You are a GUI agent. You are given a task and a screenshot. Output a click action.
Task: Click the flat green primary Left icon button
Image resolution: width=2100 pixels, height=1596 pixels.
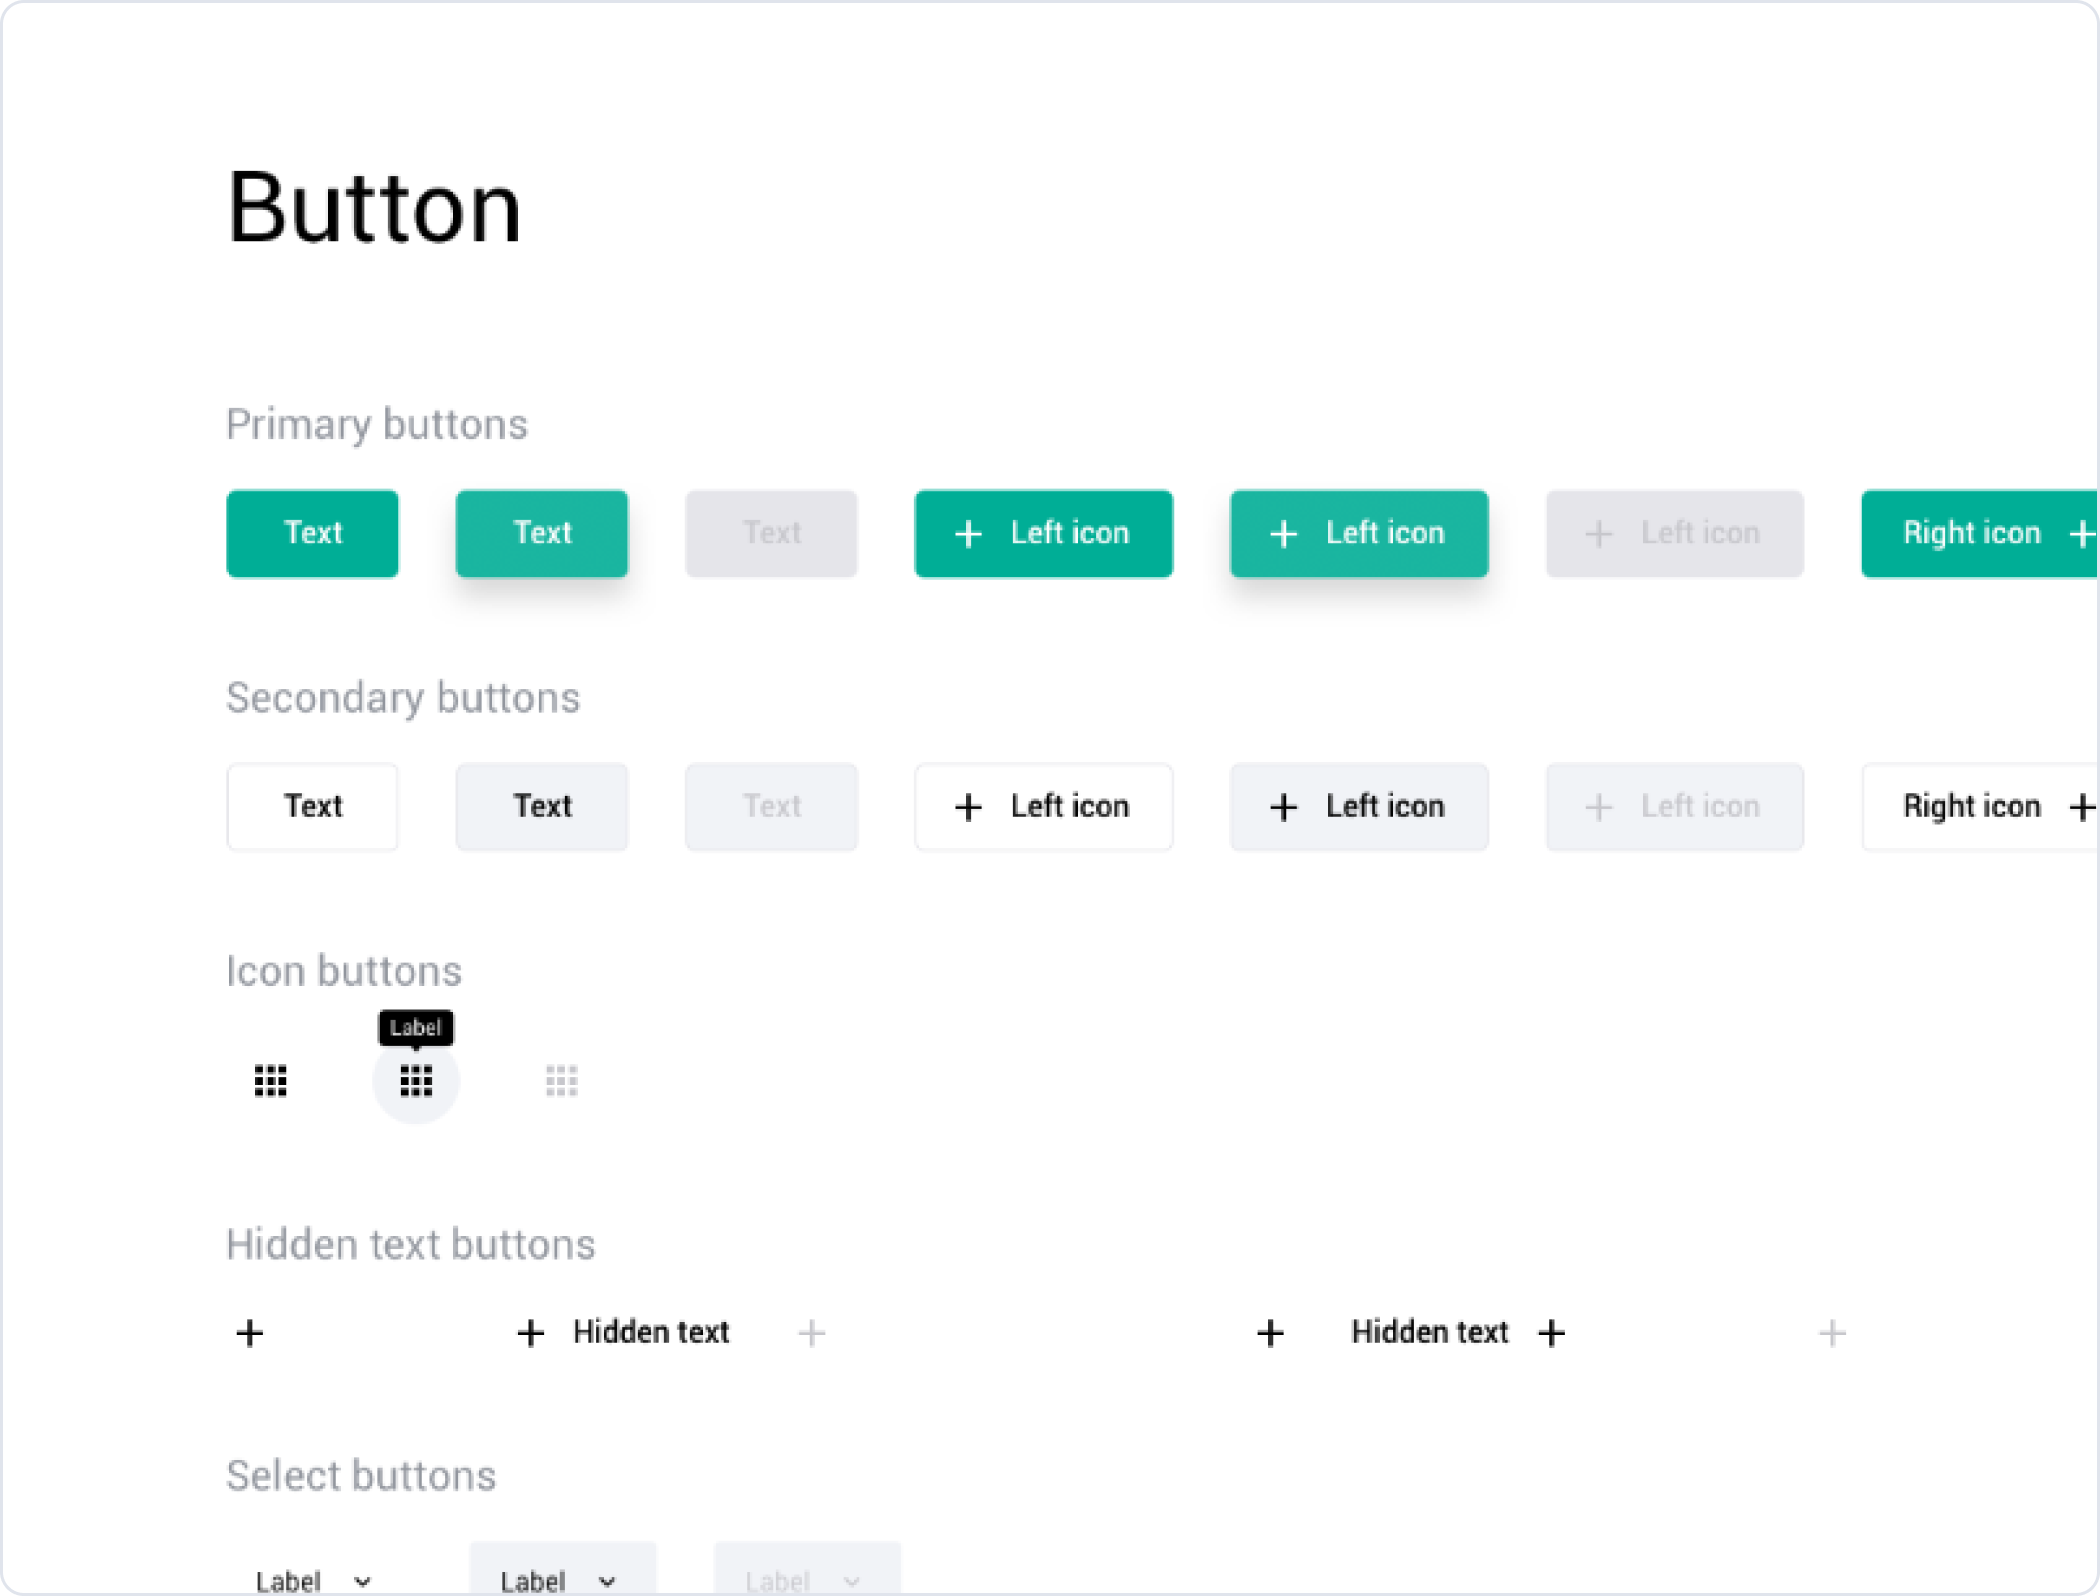pyautogui.click(x=1043, y=533)
